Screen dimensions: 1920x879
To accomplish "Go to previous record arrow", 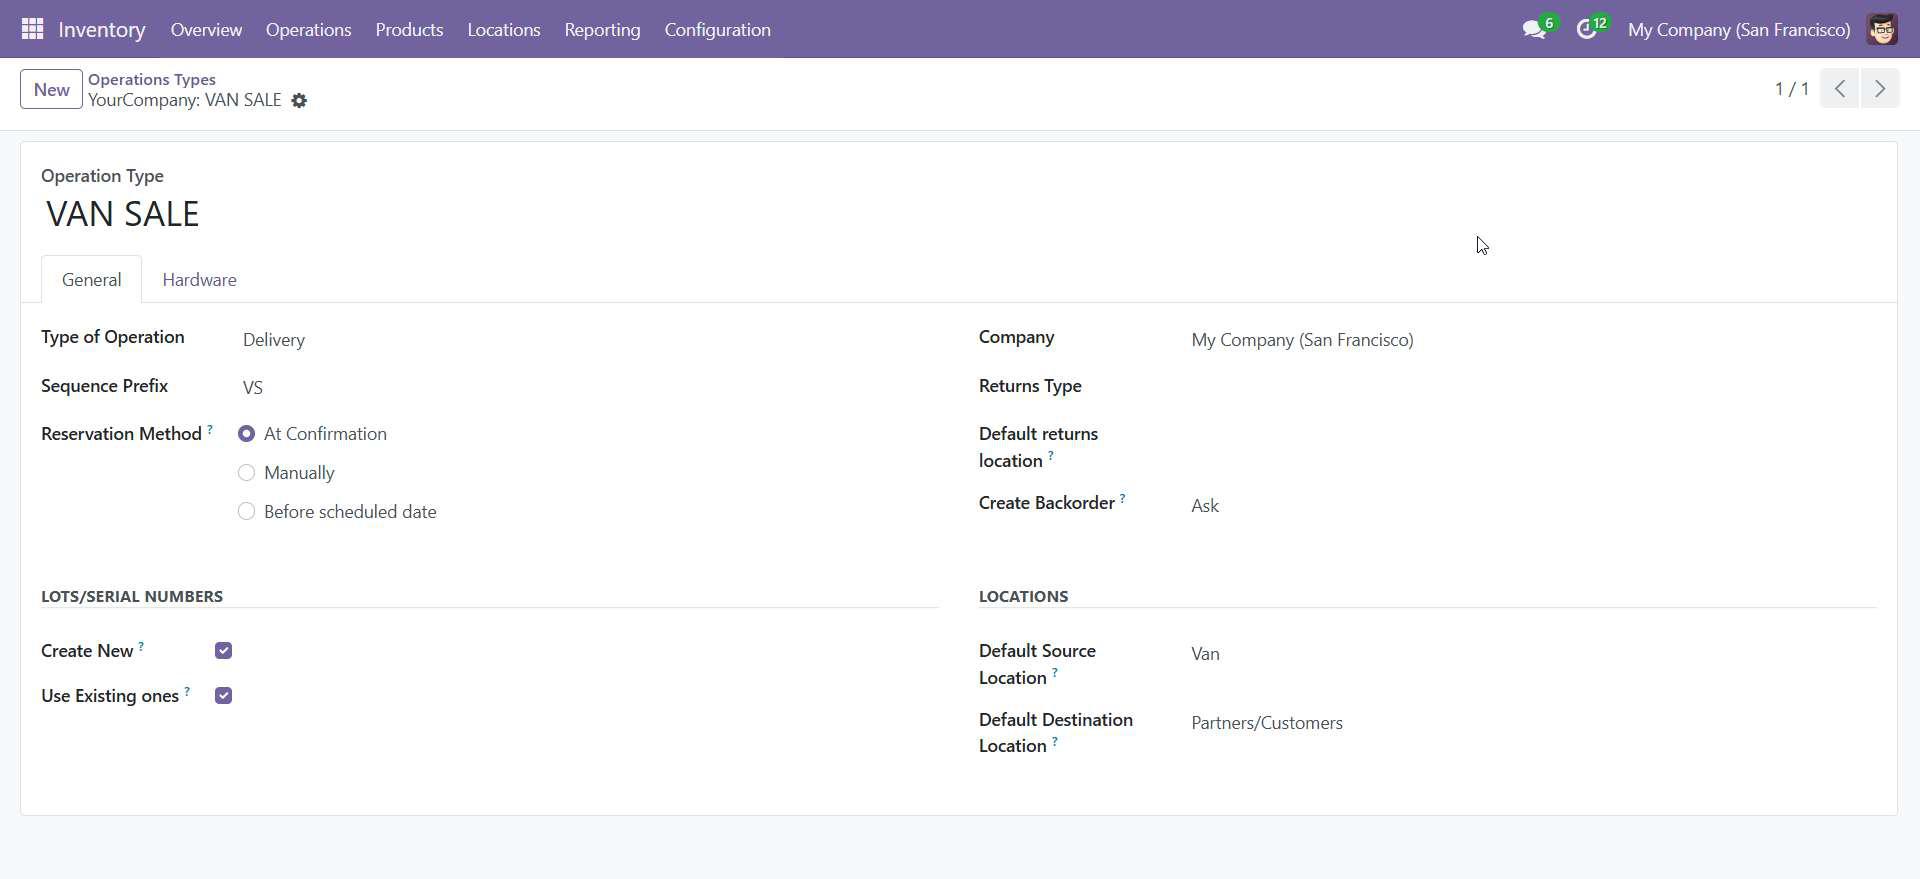I will pyautogui.click(x=1839, y=89).
